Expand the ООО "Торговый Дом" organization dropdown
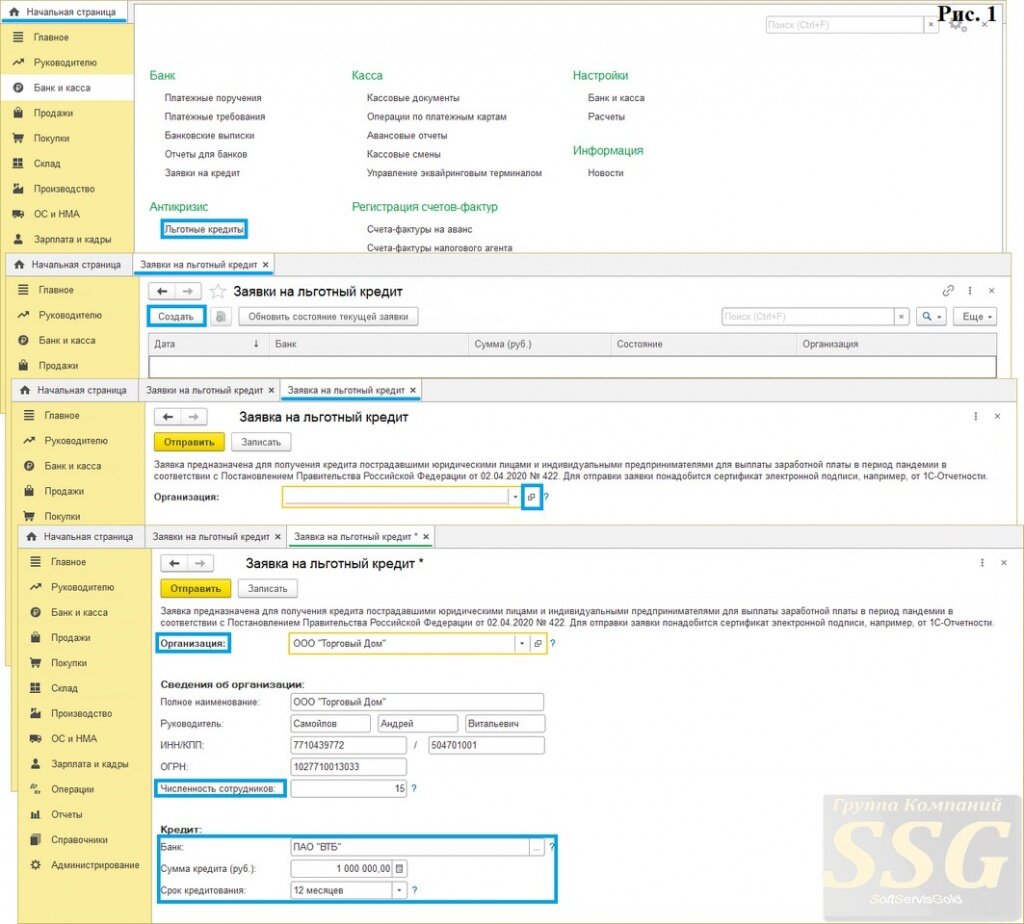 coord(522,643)
